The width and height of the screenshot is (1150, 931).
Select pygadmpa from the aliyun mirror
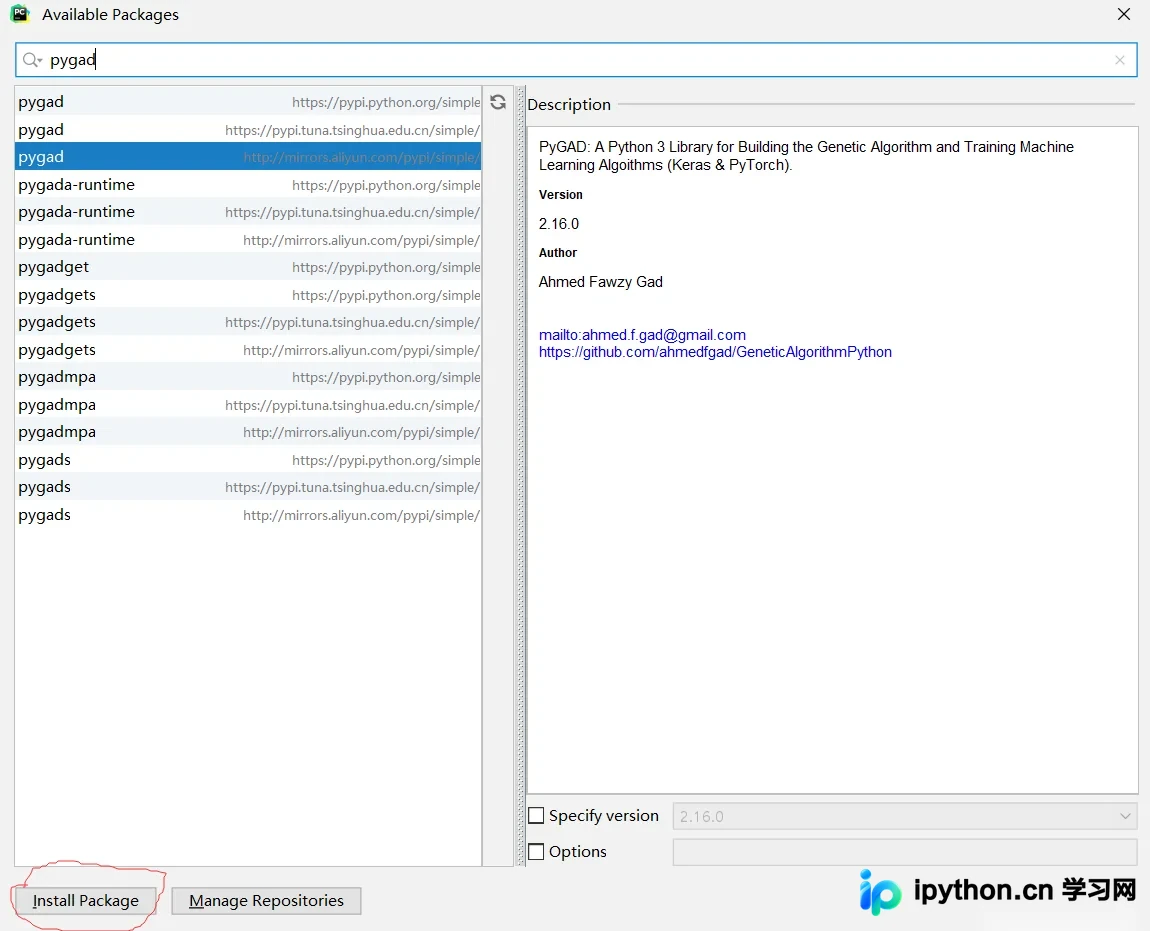tap(248, 432)
